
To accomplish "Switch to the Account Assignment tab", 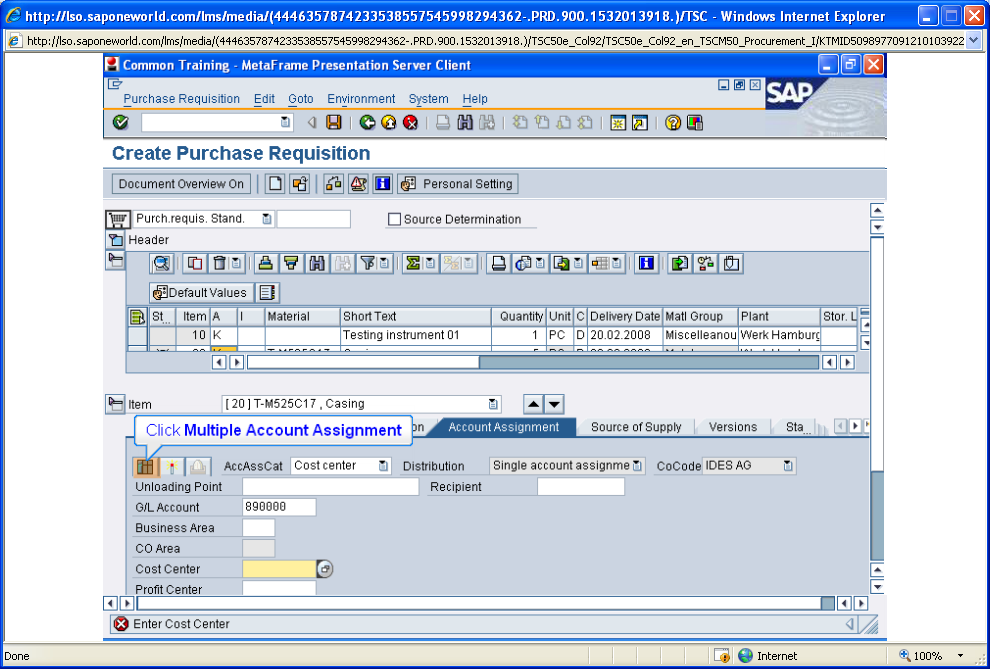I will coord(504,427).
